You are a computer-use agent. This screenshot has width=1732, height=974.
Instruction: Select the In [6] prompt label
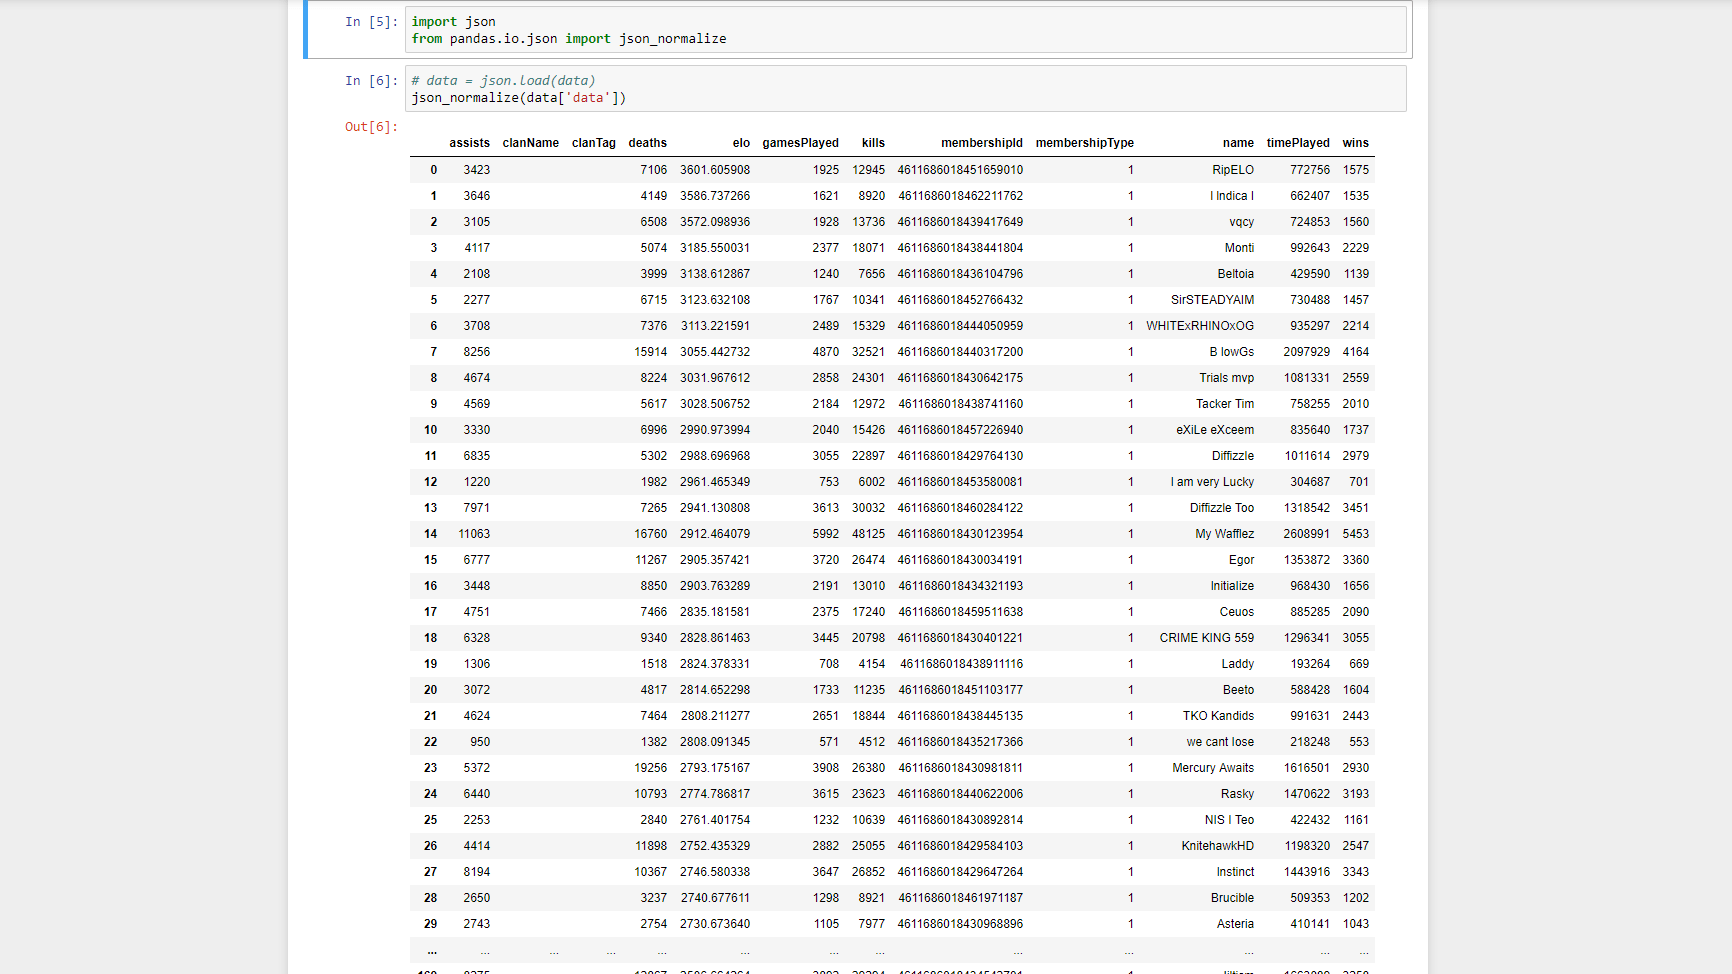[x=371, y=81]
